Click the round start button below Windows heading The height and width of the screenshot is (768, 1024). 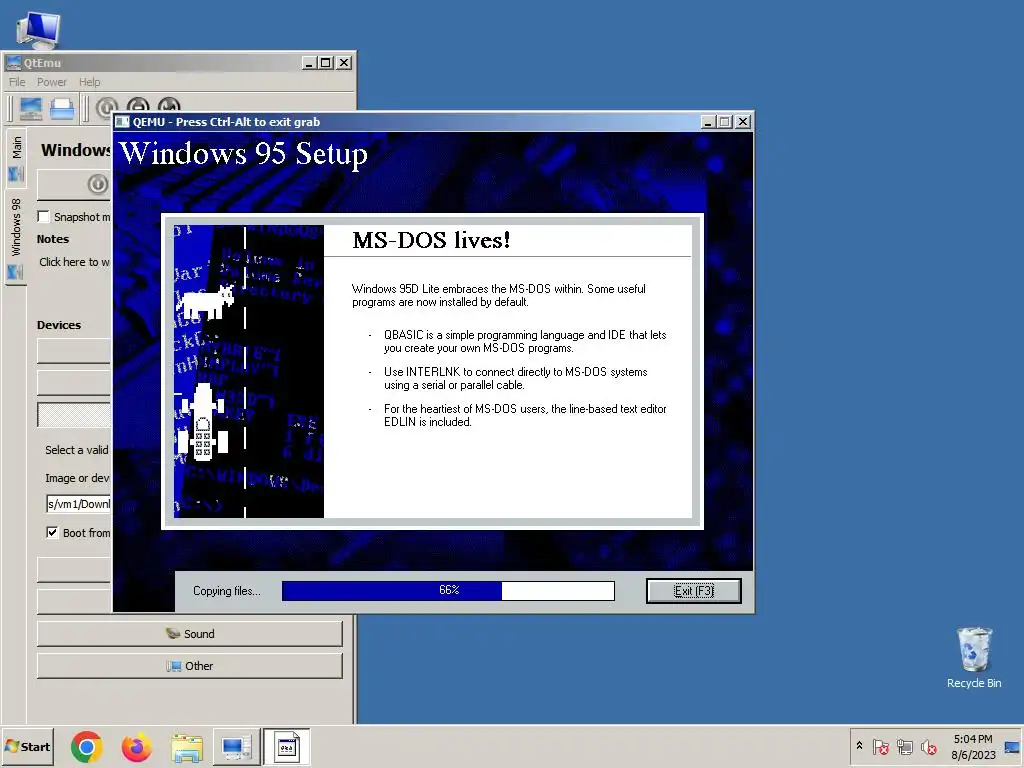pos(98,184)
